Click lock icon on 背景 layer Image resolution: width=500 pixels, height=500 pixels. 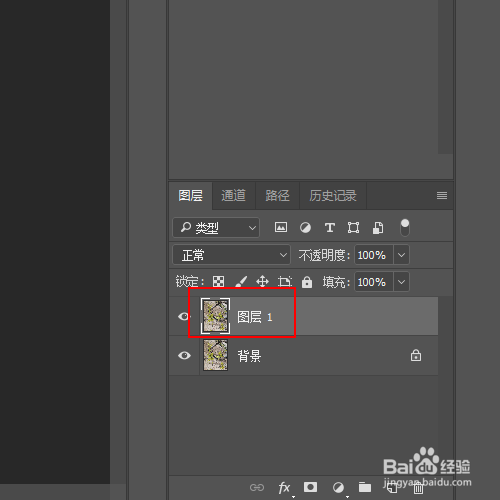pos(416,355)
